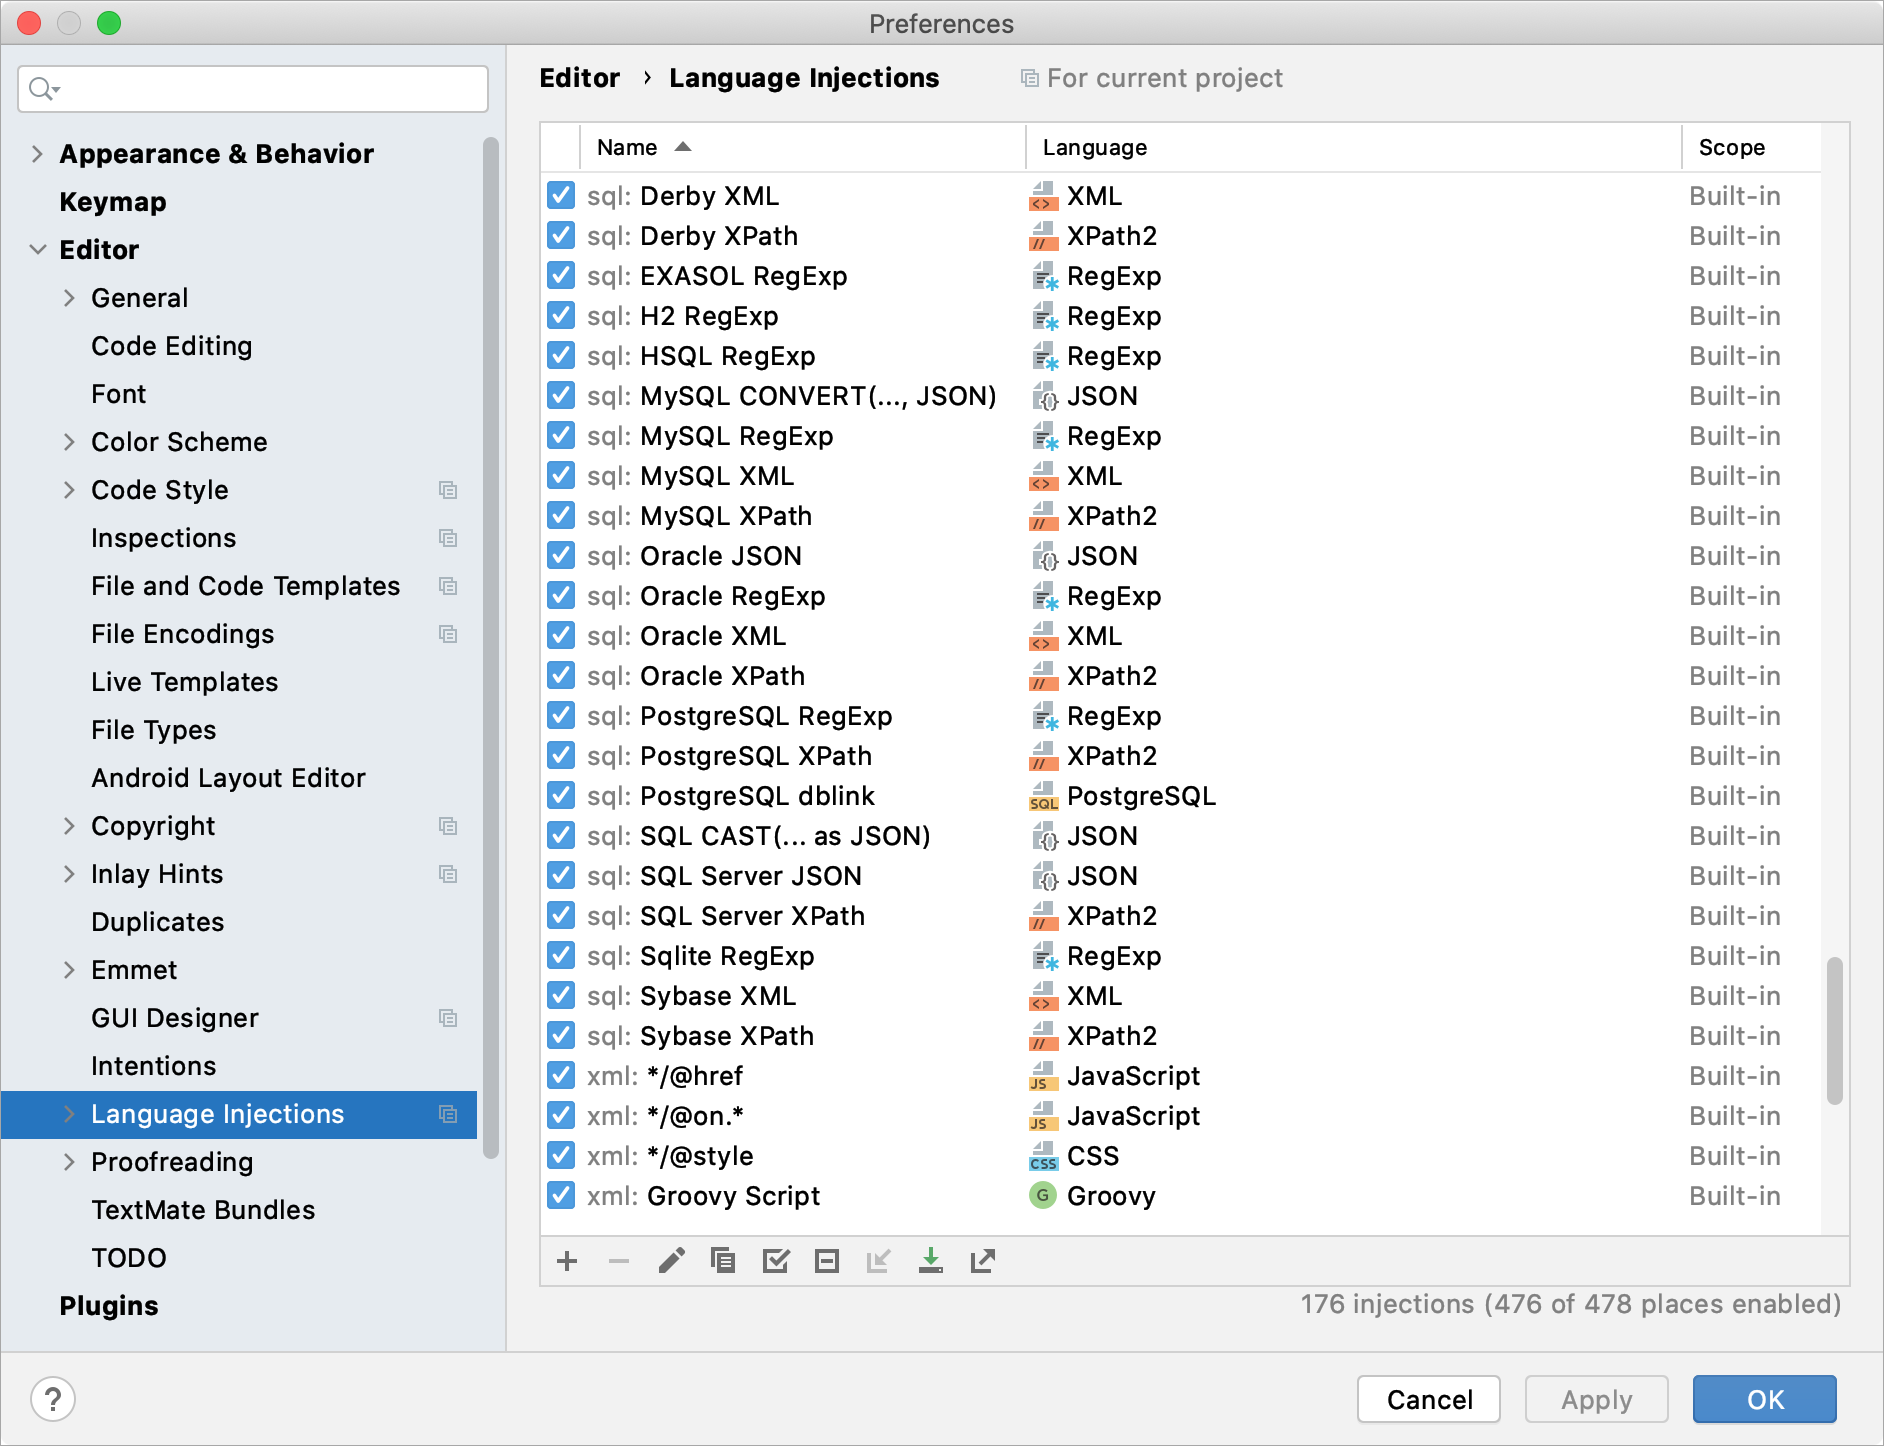
Task: Disable the sql: MySQL CONVERT JSON checkbox
Action: click(x=561, y=395)
